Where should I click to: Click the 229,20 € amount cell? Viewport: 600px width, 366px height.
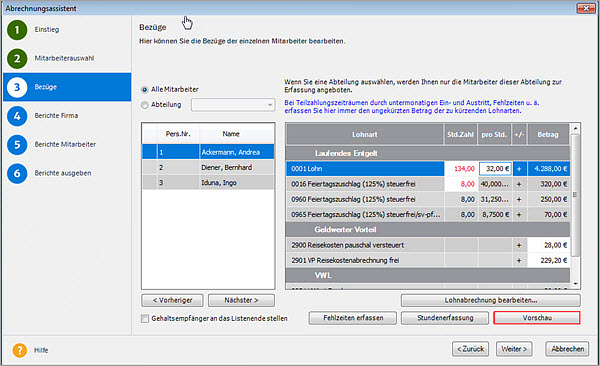(x=549, y=260)
